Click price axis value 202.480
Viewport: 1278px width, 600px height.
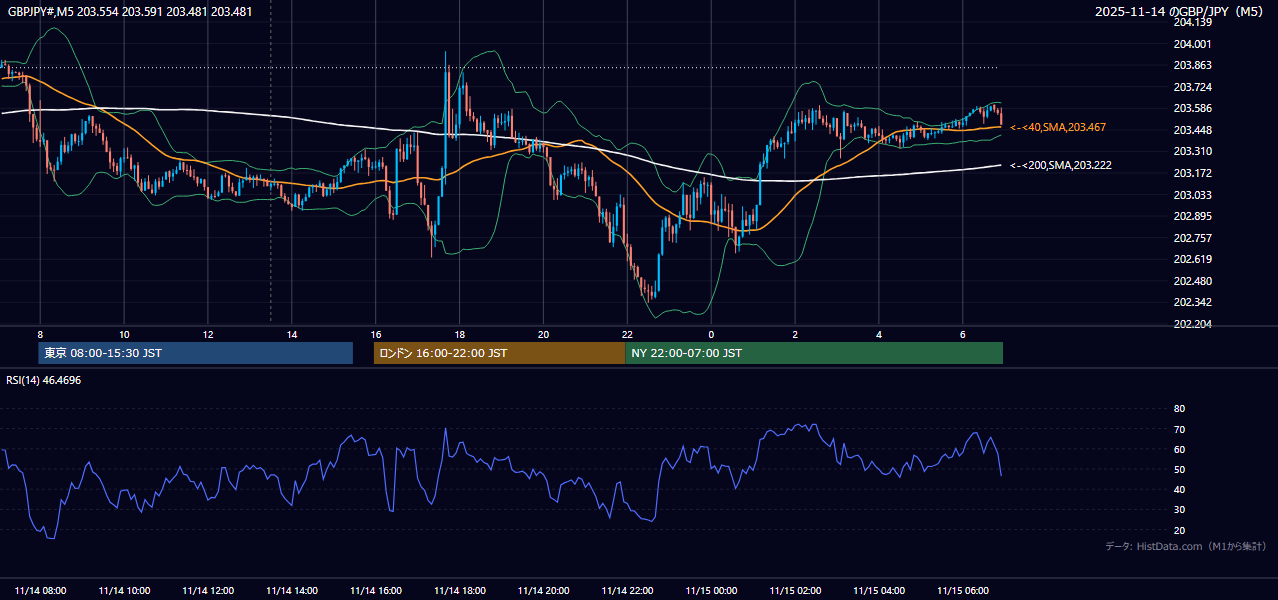[1192, 281]
